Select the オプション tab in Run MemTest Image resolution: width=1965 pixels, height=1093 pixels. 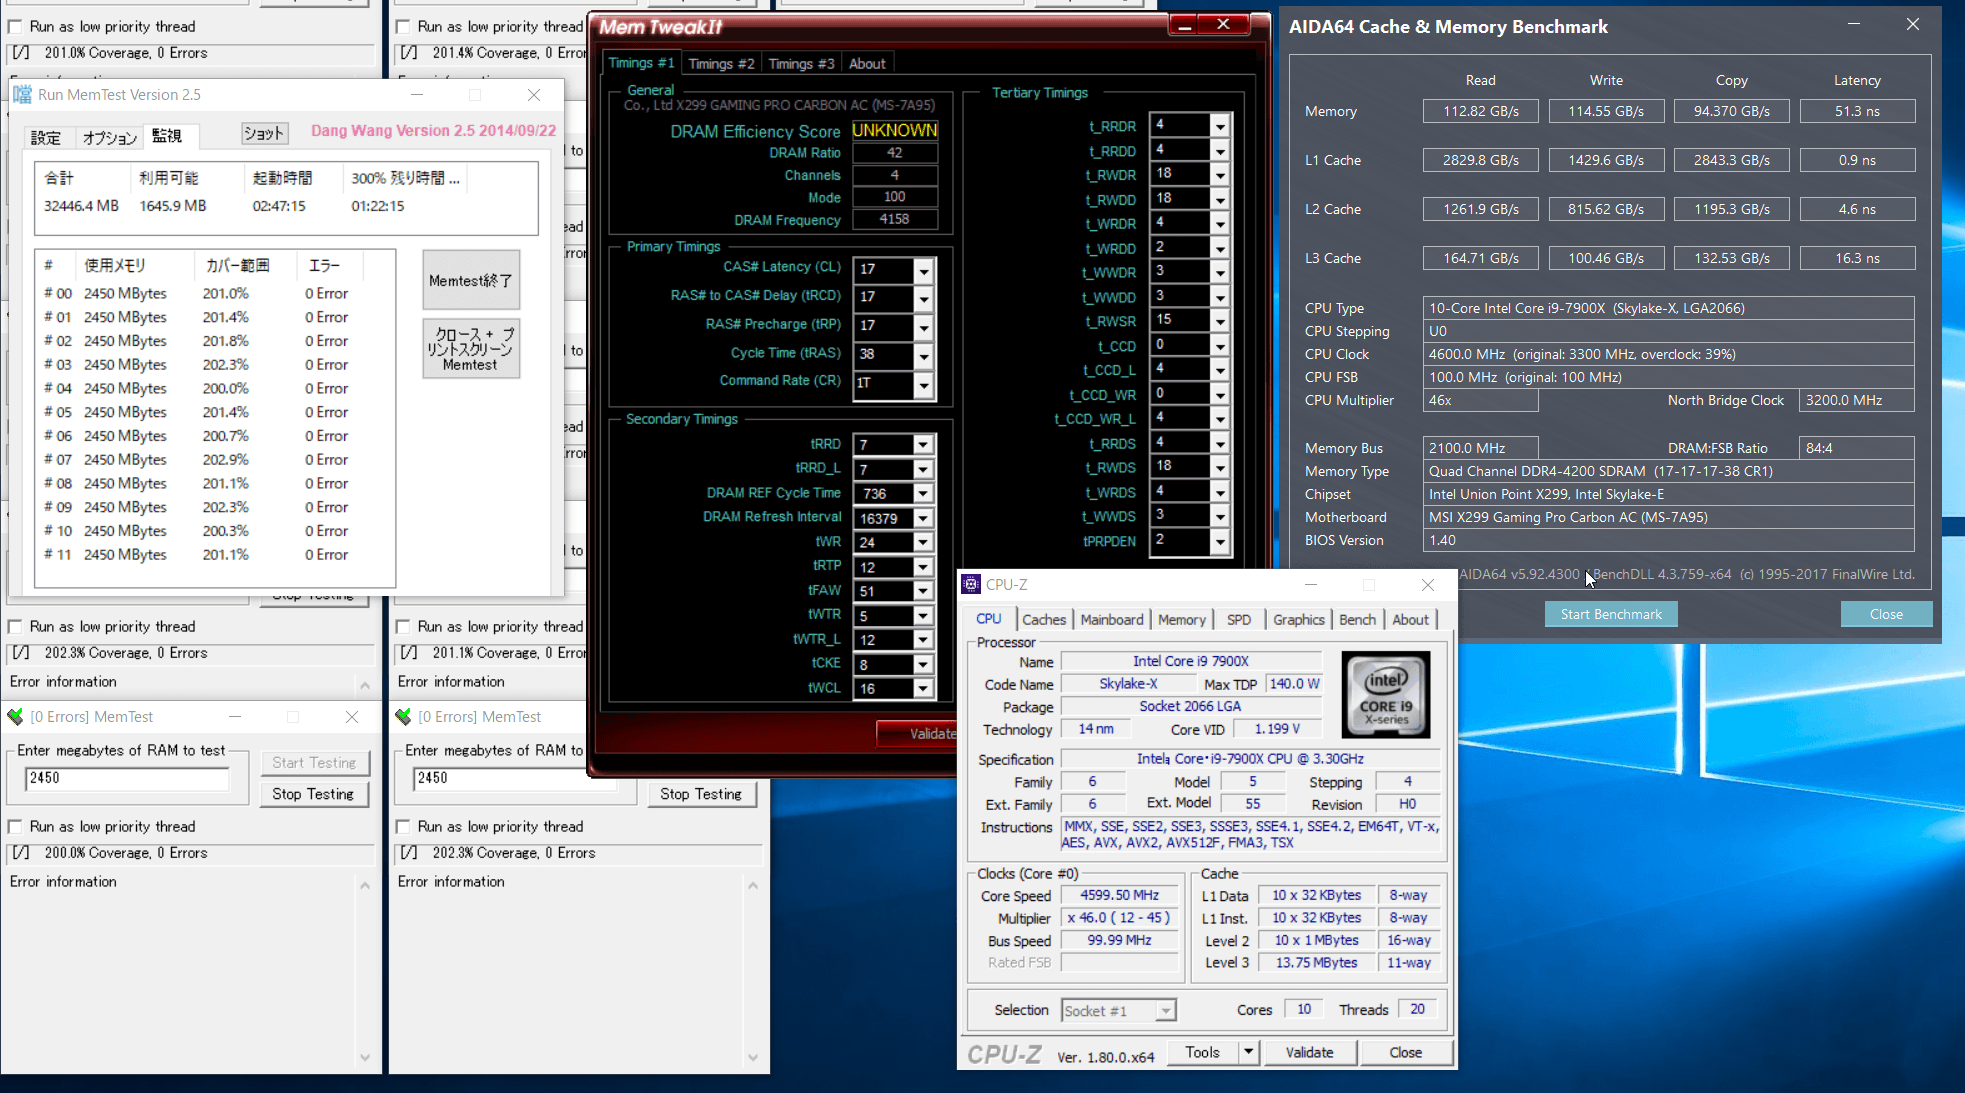point(109,137)
